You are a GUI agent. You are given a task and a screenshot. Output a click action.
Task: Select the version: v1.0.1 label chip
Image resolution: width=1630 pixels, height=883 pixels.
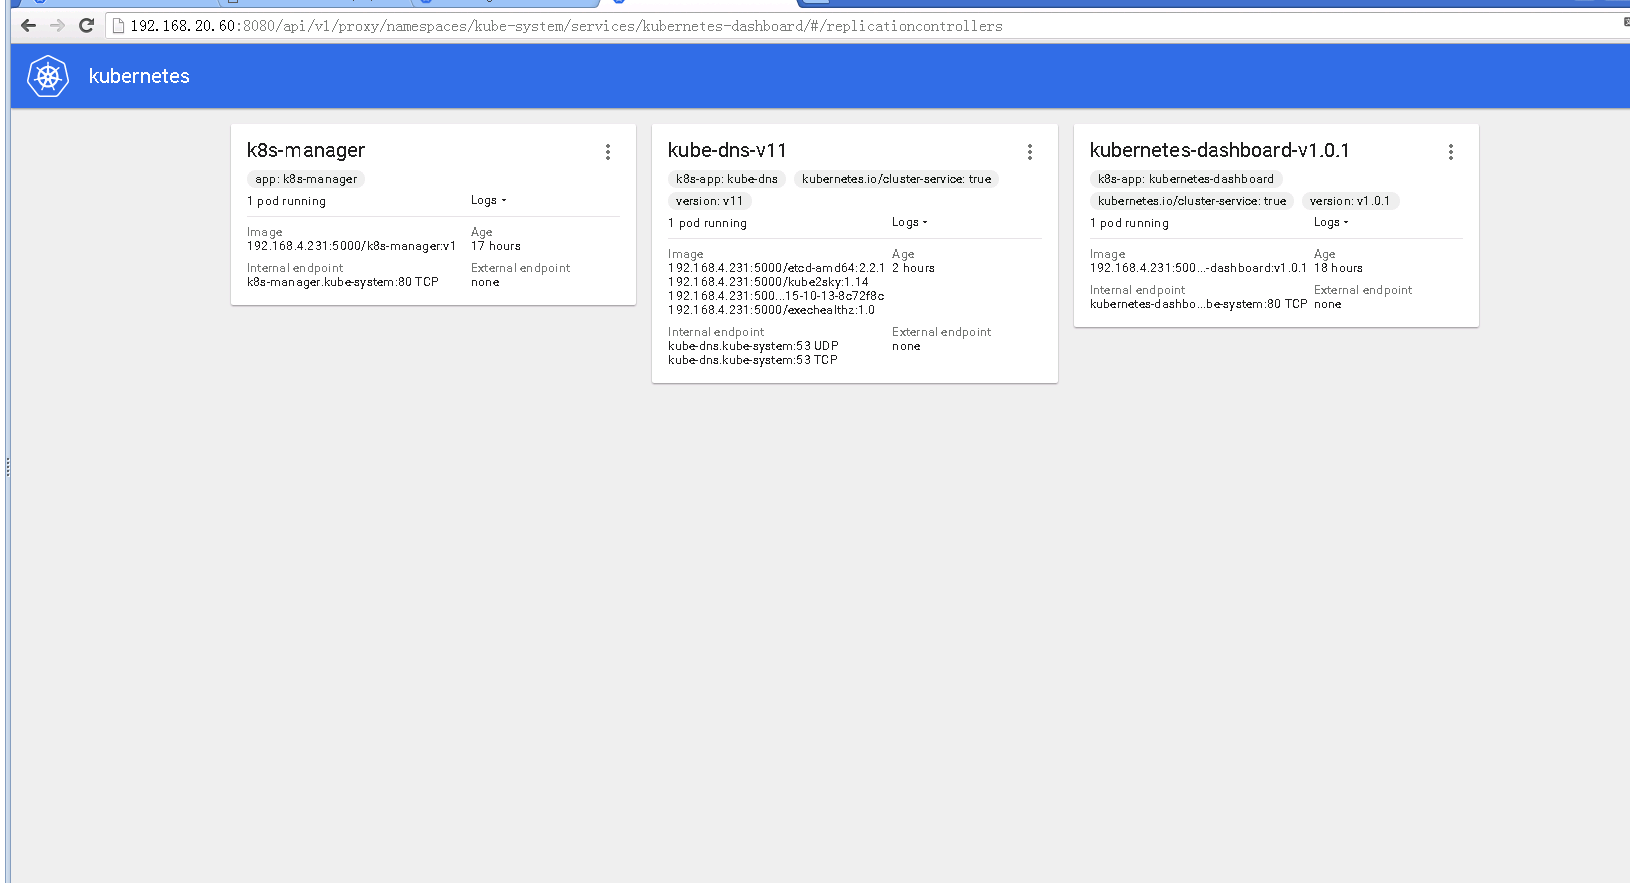click(1350, 201)
